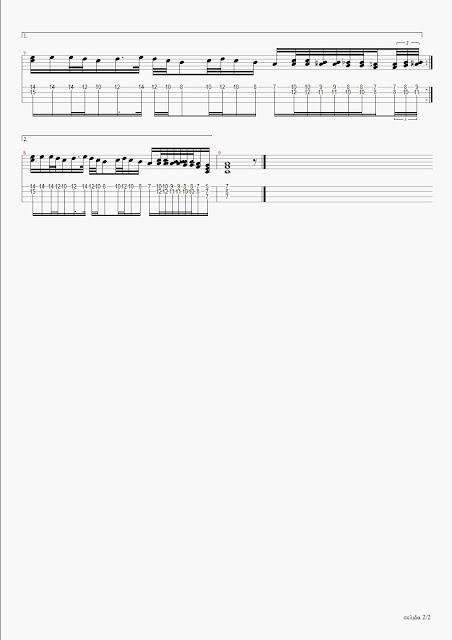Image resolution: width=452 pixels, height=640 pixels.
Task: Click the first double-stop note in measure 8
Action: point(33,158)
